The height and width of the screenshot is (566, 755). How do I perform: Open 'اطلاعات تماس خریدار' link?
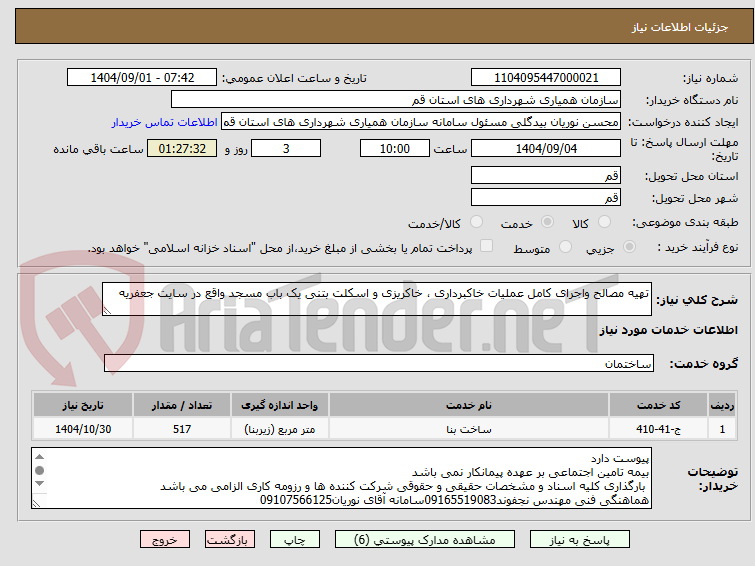(x=165, y=122)
